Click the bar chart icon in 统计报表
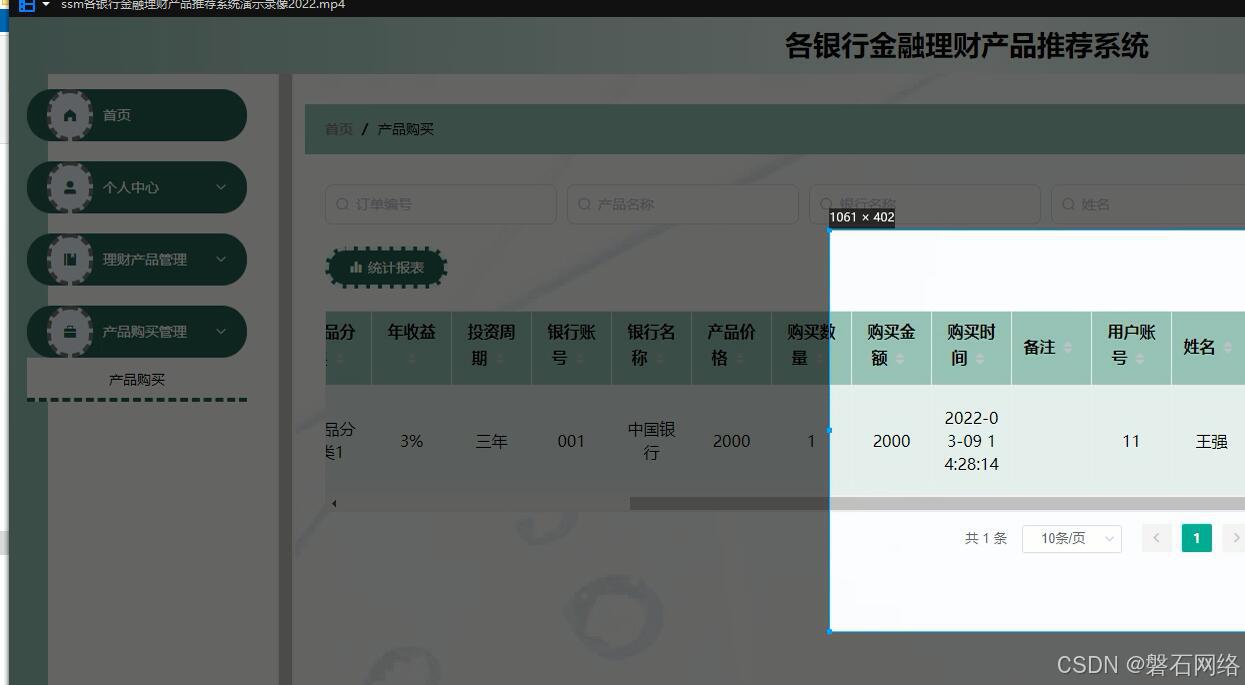 tap(356, 267)
